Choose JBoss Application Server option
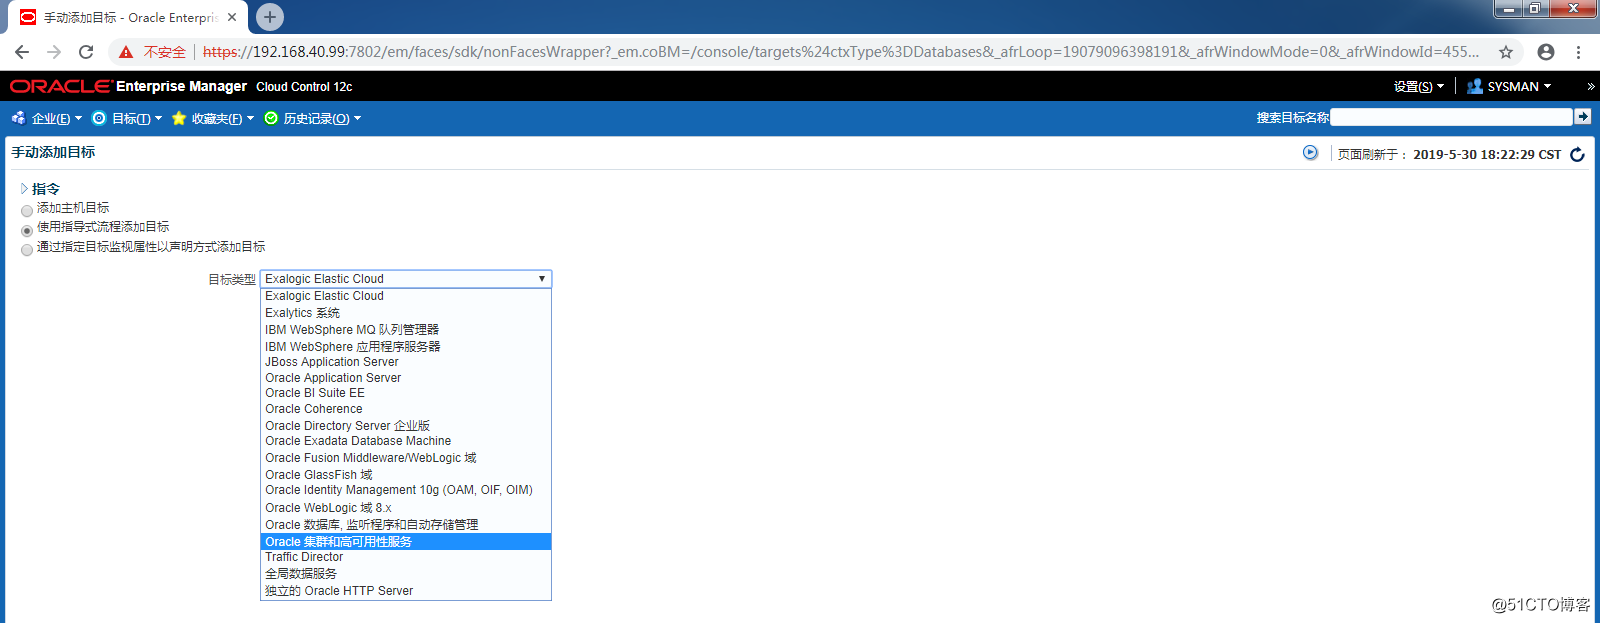The height and width of the screenshot is (623, 1600). coord(406,362)
